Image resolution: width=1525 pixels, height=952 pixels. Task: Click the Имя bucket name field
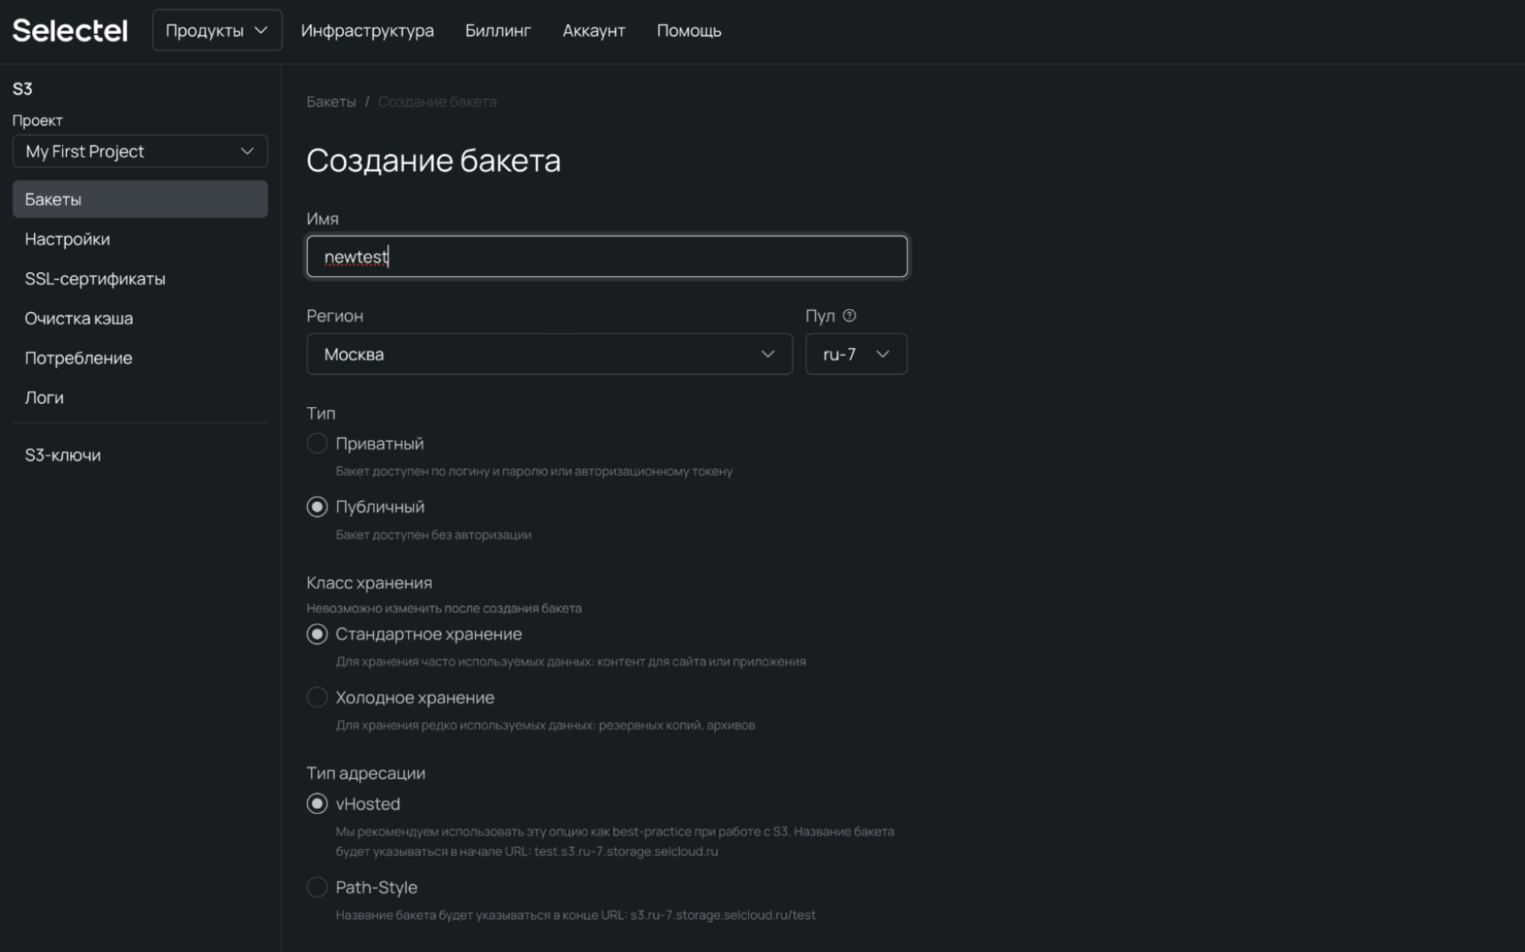point(606,257)
